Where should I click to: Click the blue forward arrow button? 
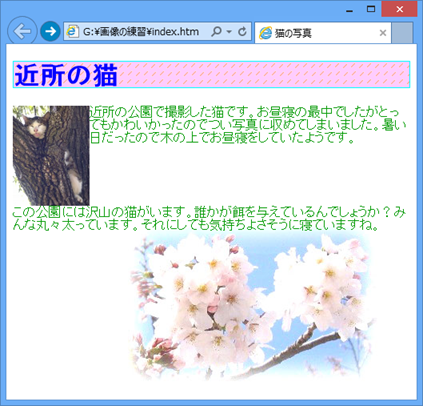50,32
